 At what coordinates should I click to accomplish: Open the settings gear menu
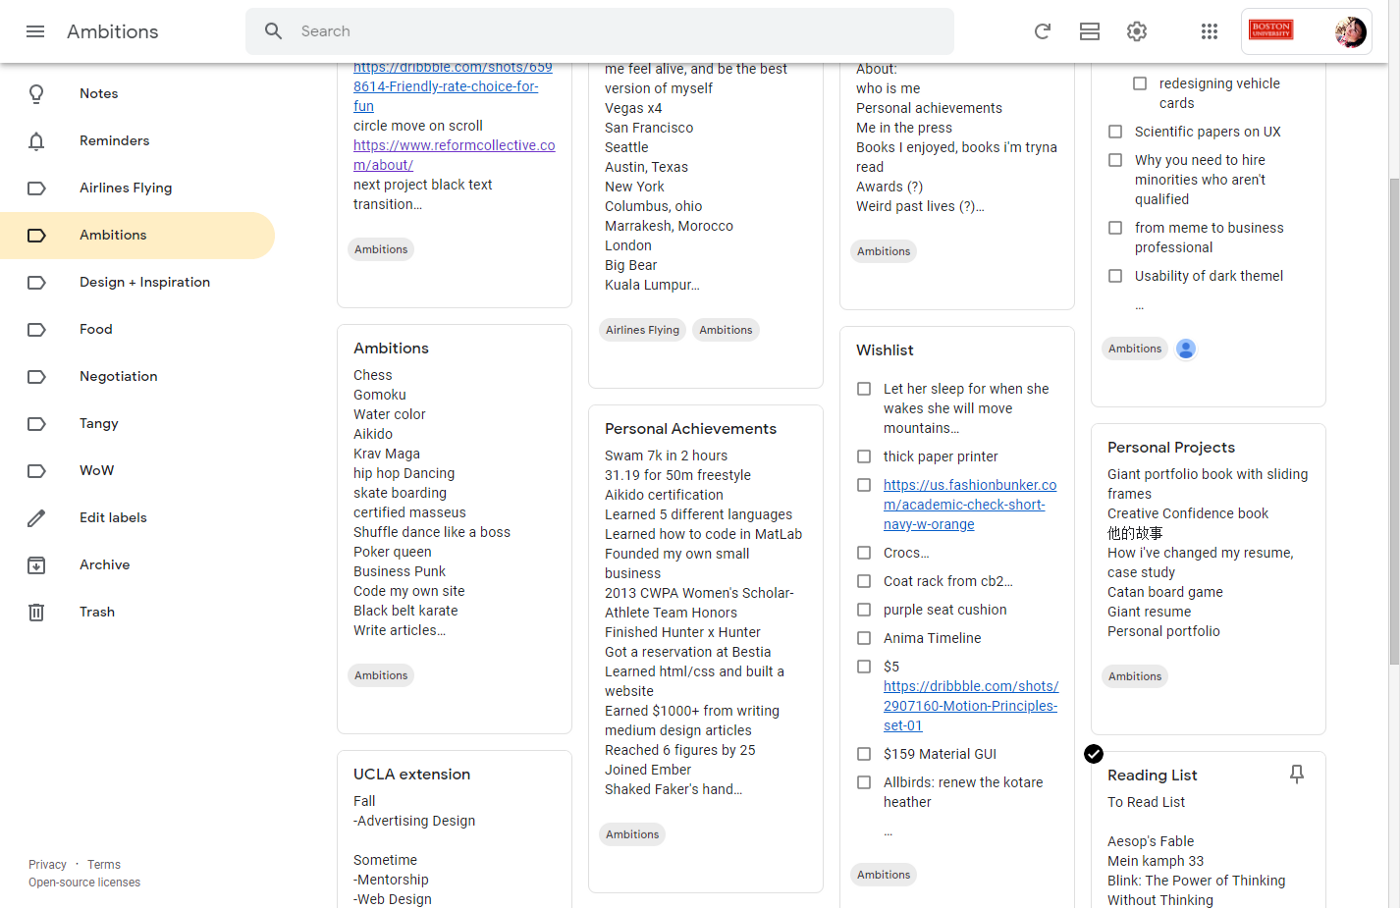tap(1136, 31)
